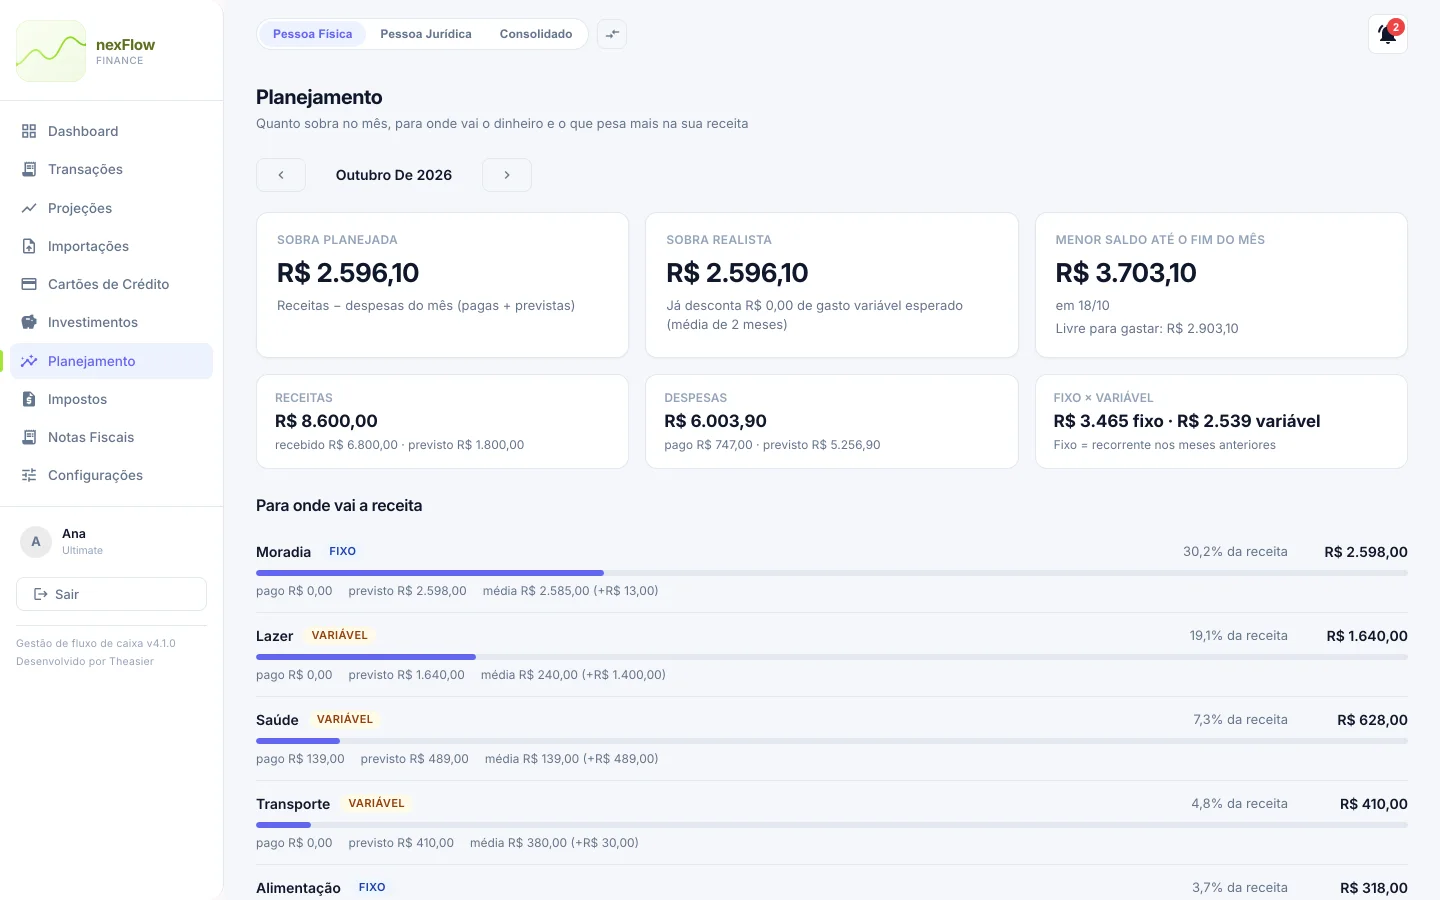Click the Sair logout button
The image size is (1440, 900).
(112, 594)
